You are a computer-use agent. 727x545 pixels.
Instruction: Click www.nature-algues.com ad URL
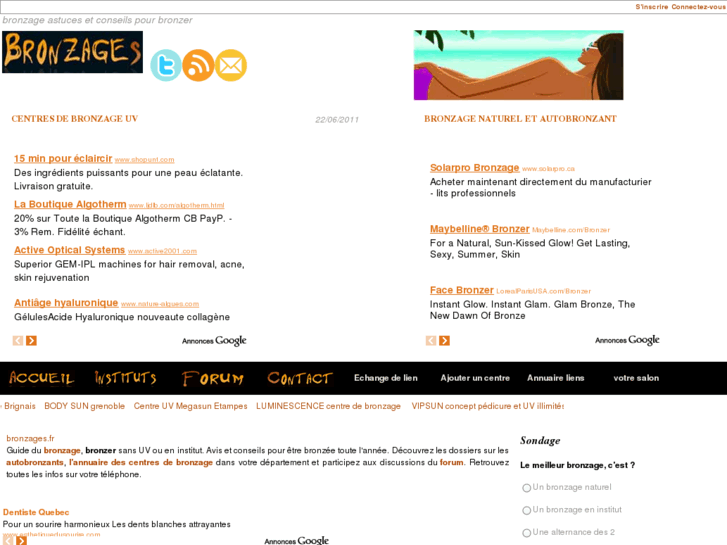coord(160,304)
